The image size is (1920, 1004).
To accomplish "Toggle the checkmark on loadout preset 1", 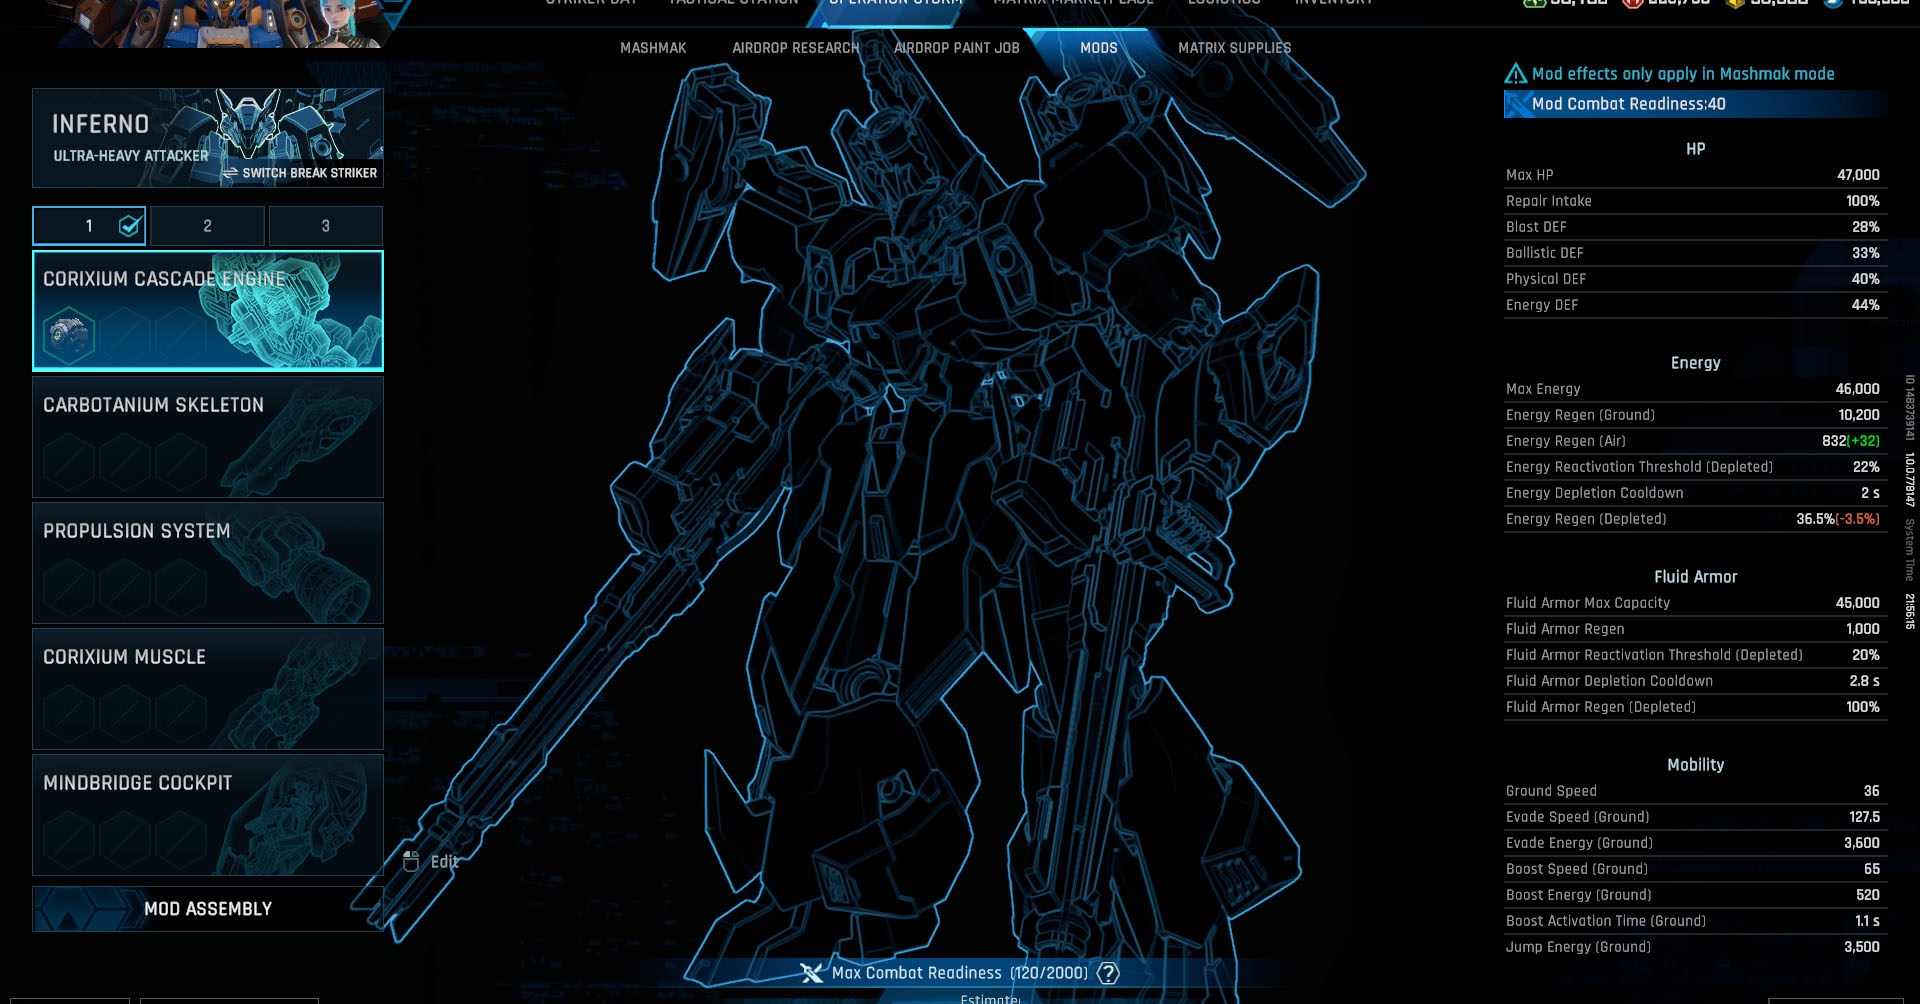I will [x=128, y=225].
